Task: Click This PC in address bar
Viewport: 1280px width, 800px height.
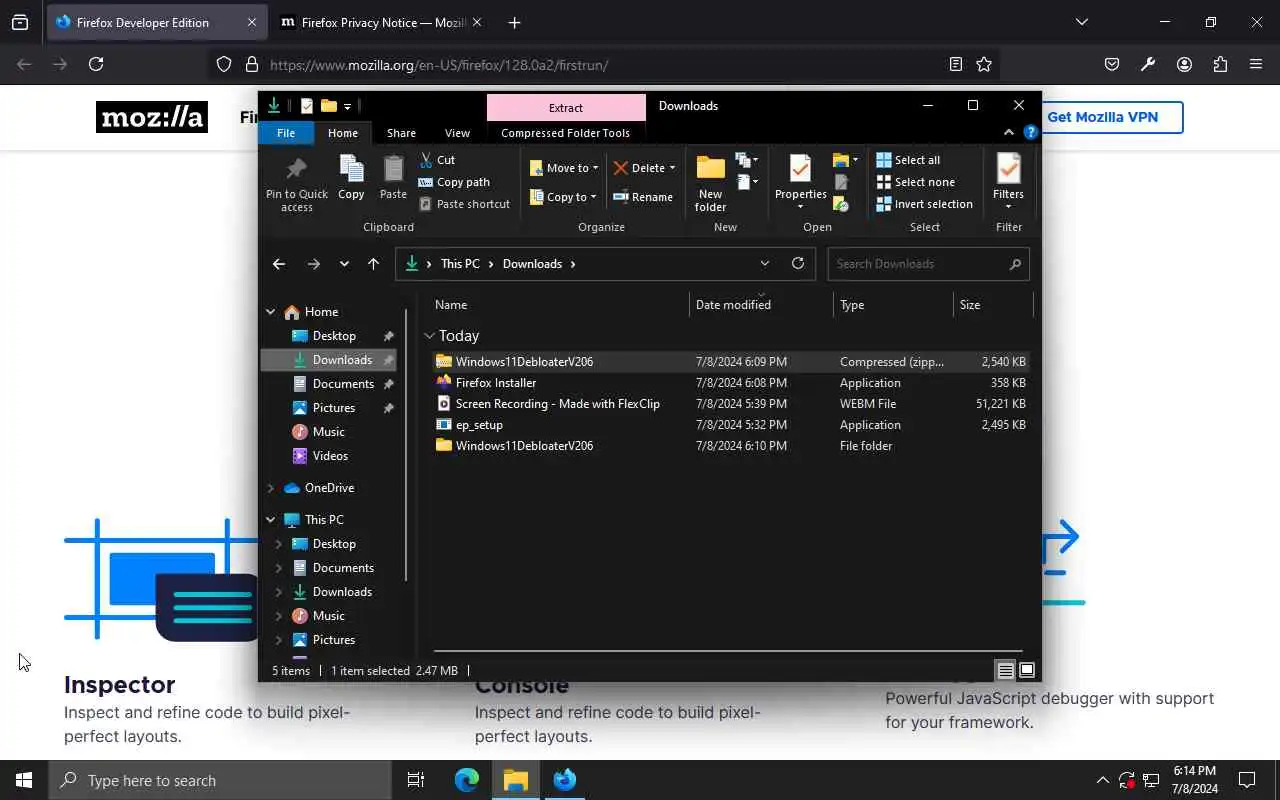Action: pos(460,264)
